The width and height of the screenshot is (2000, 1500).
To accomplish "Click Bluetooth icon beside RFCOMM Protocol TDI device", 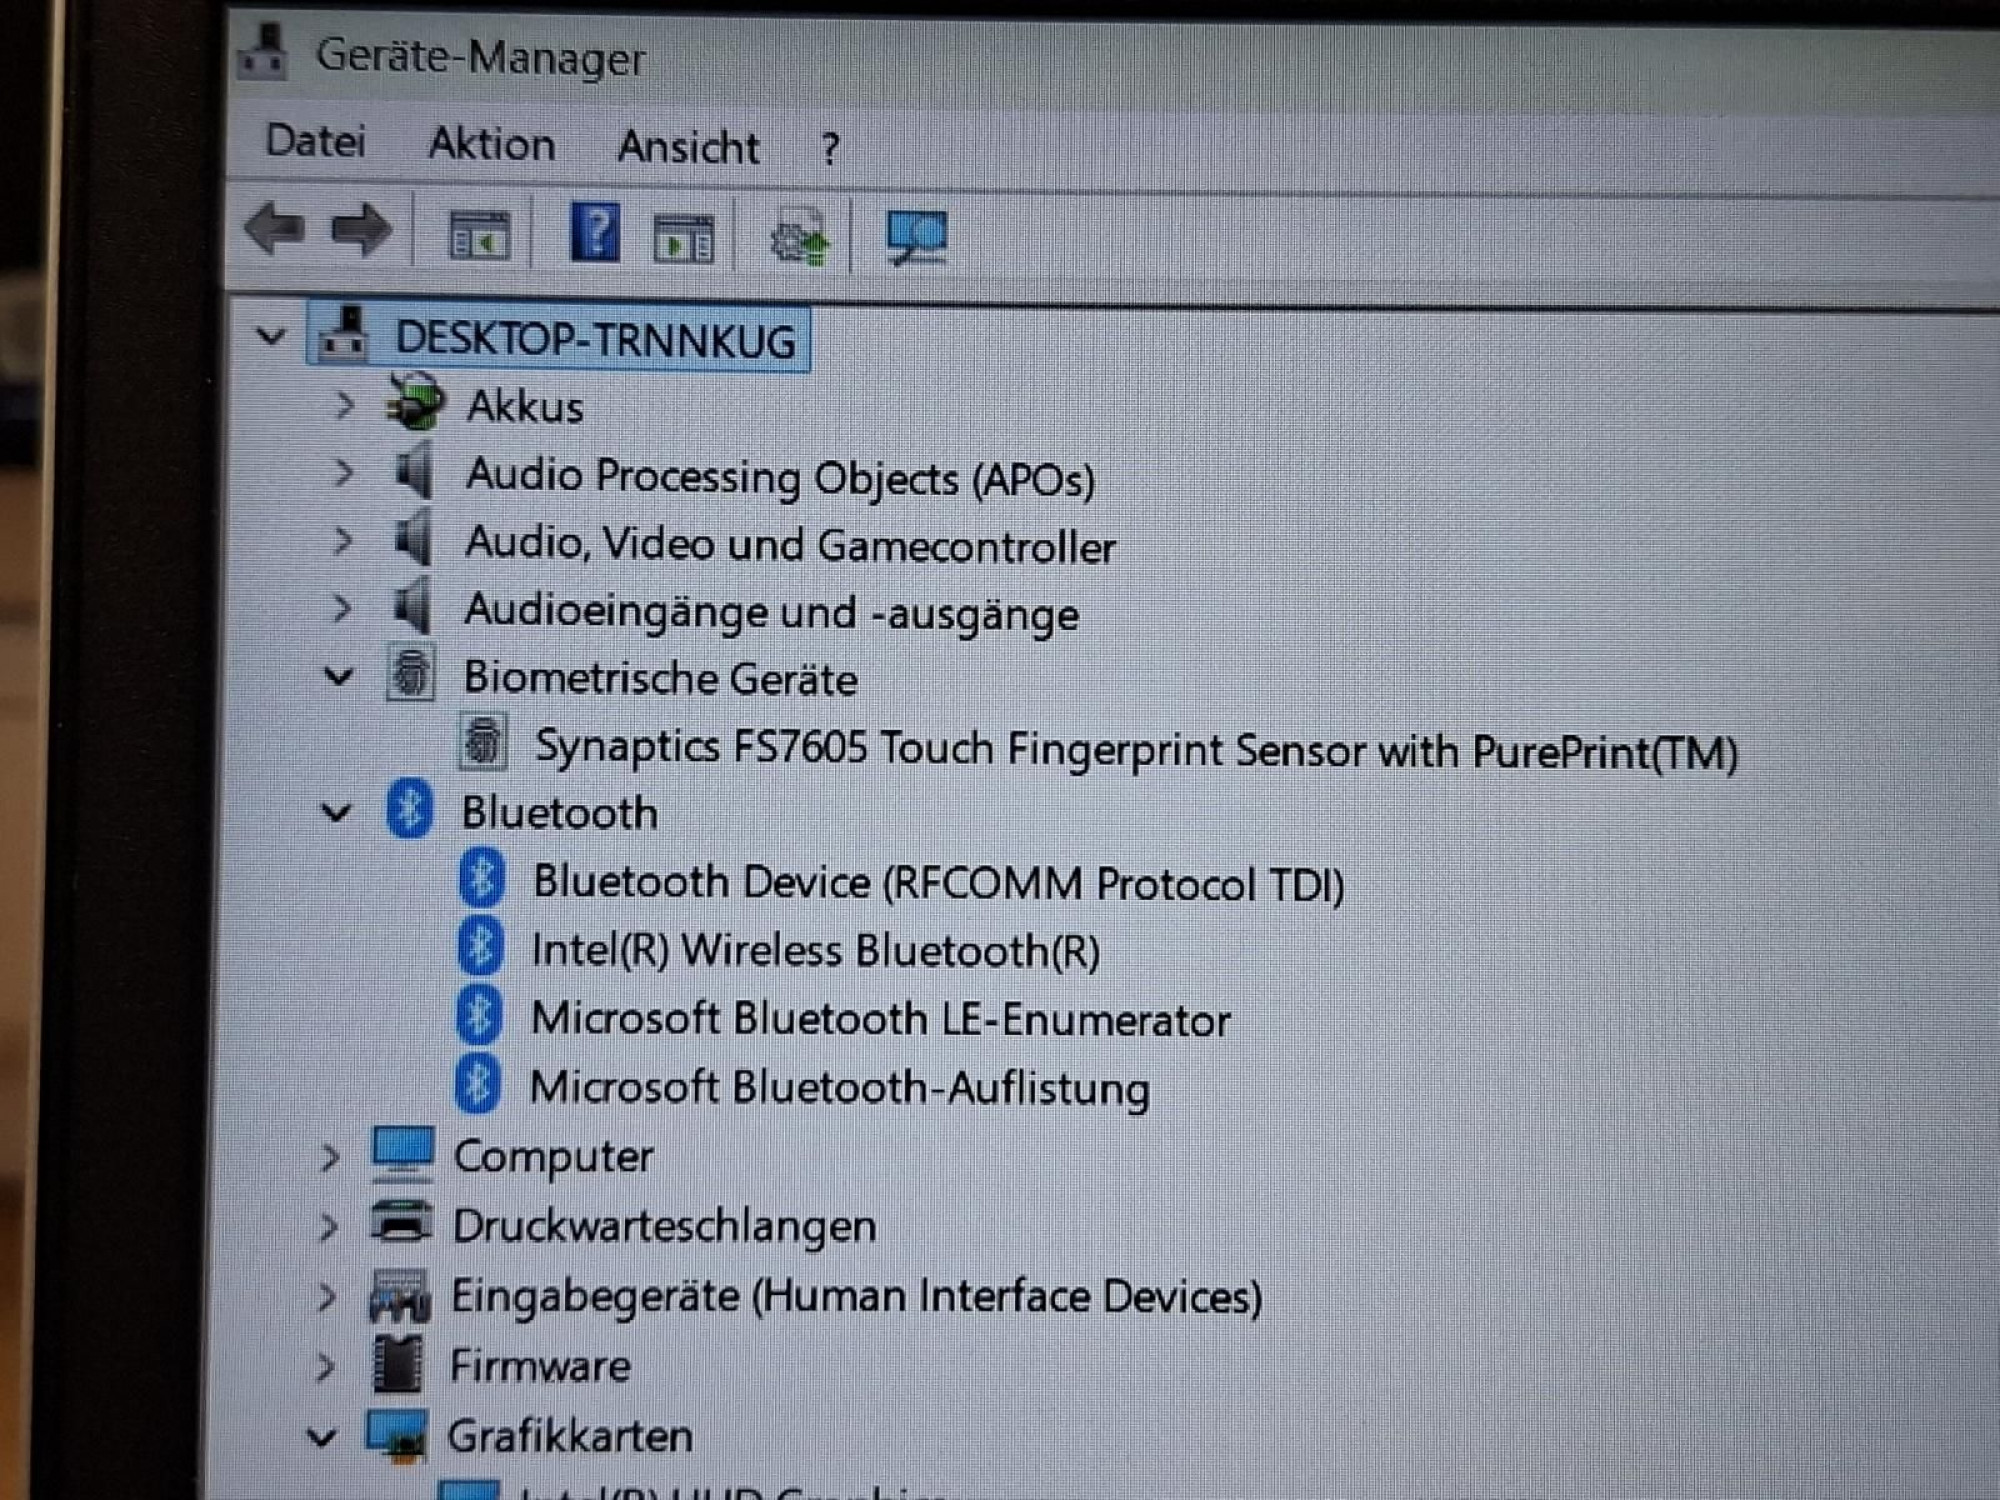I will [x=482, y=878].
